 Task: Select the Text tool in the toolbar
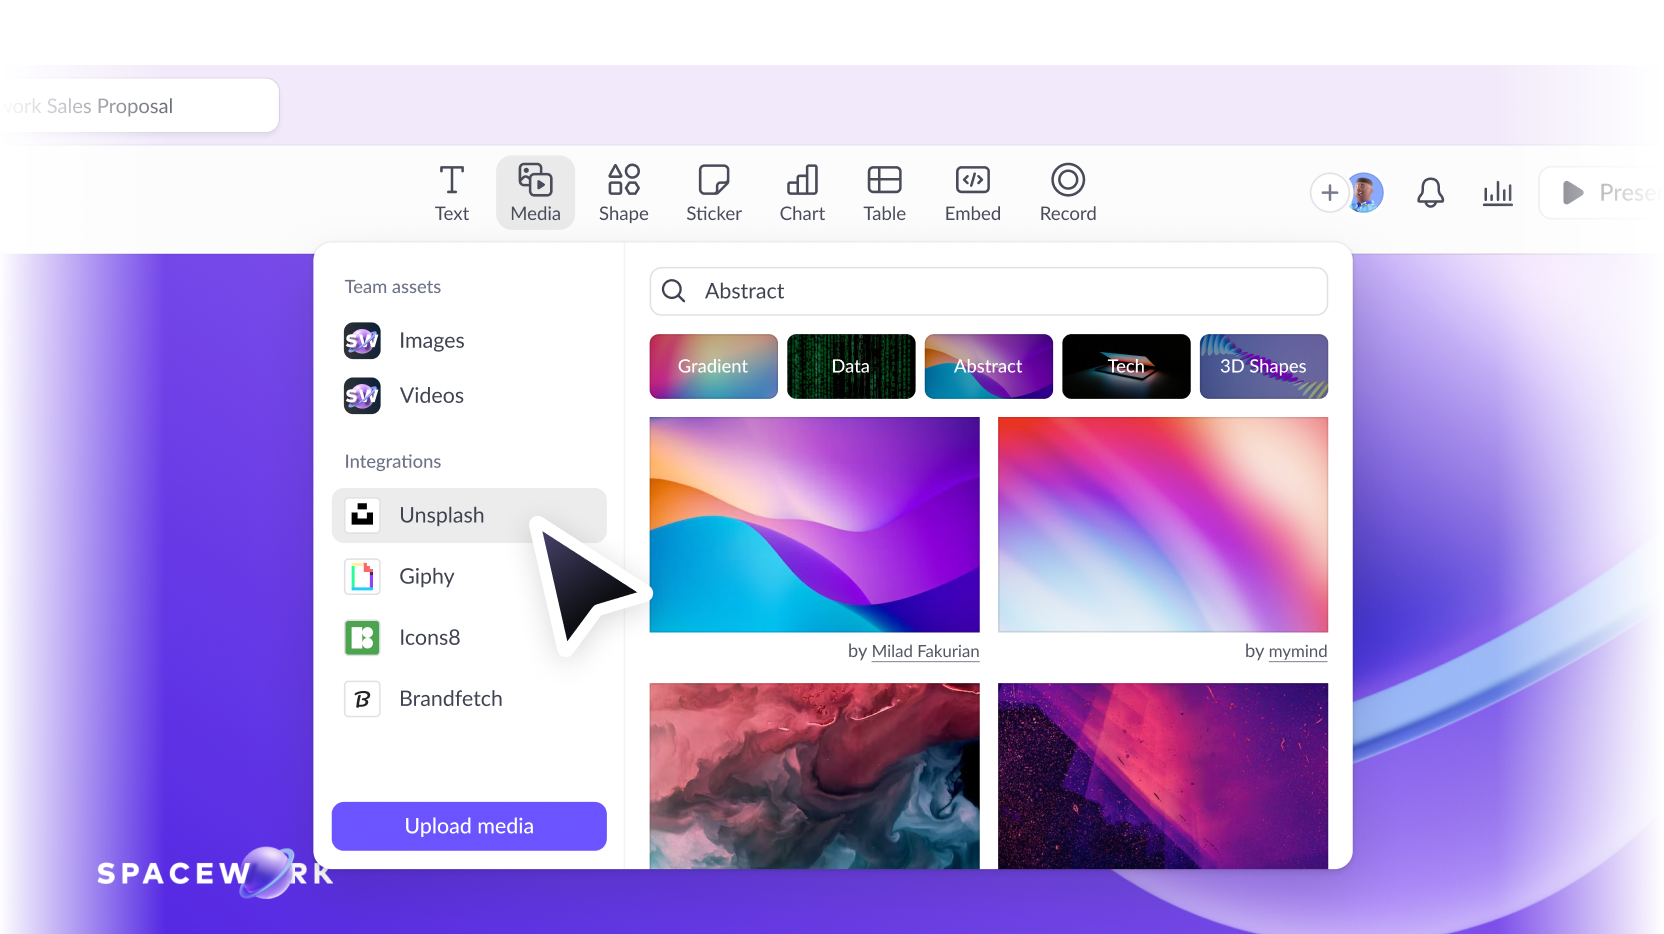(x=451, y=193)
